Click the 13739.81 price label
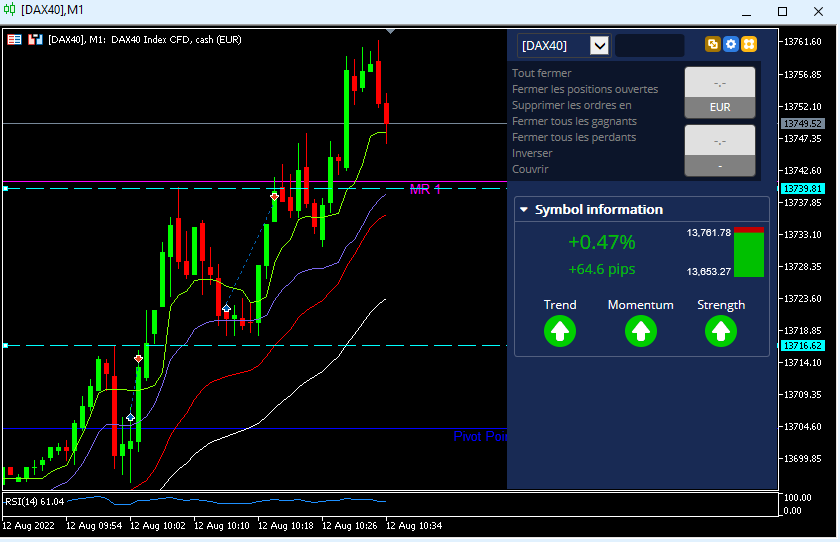Image resolution: width=840 pixels, height=542 pixels. [x=802, y=189]
